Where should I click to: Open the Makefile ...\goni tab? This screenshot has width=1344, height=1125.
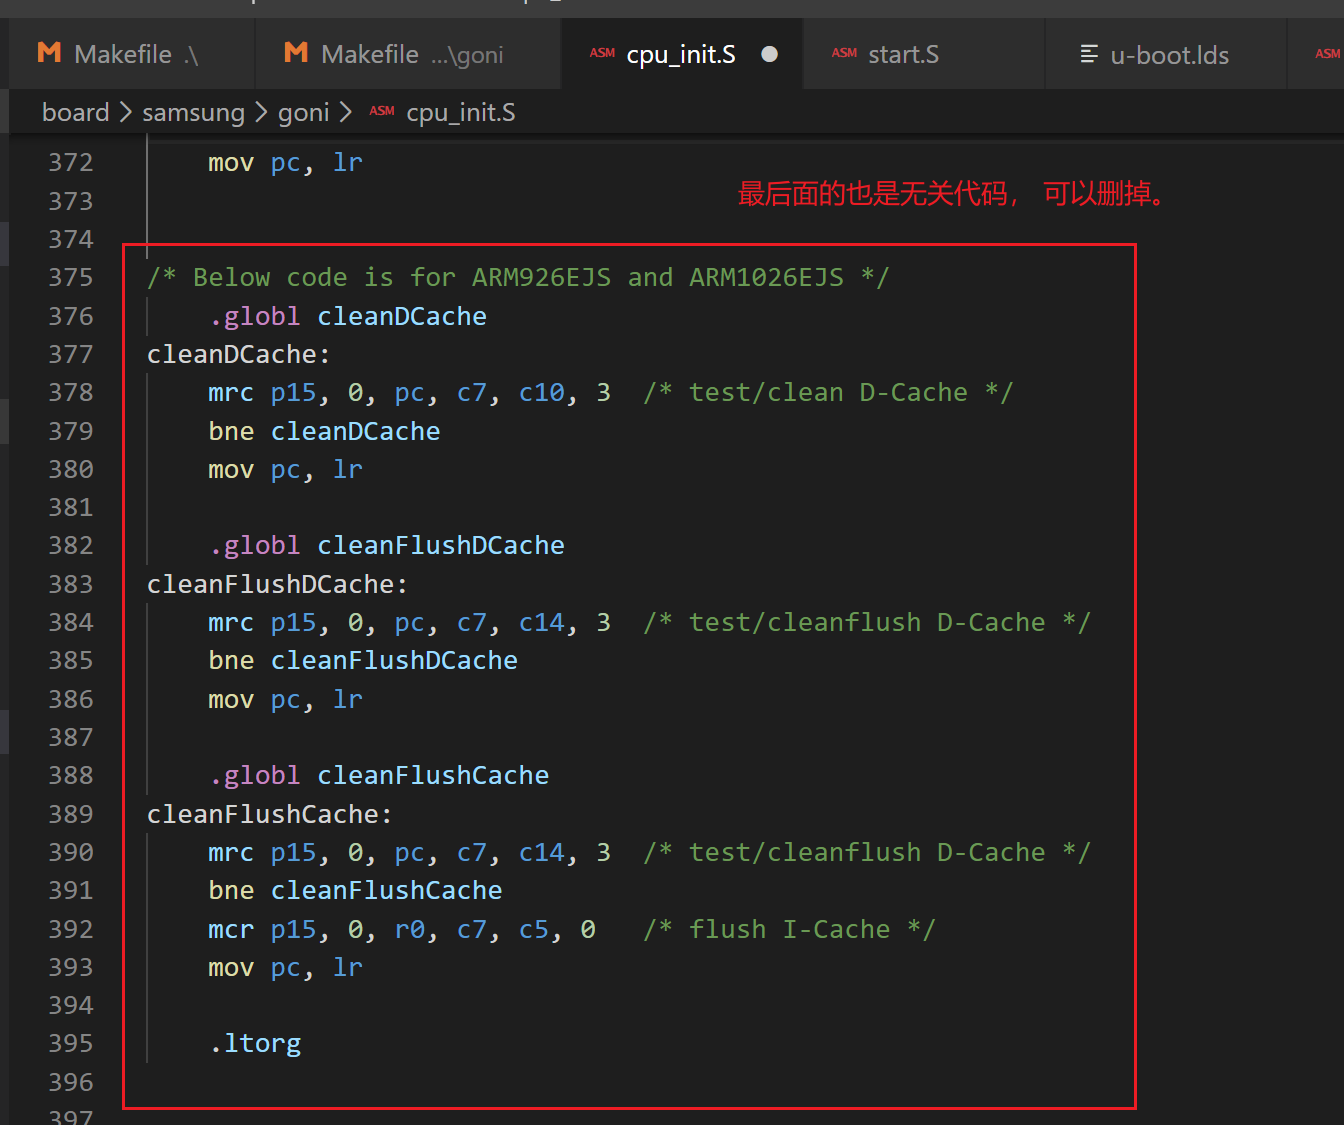point(407,54)
